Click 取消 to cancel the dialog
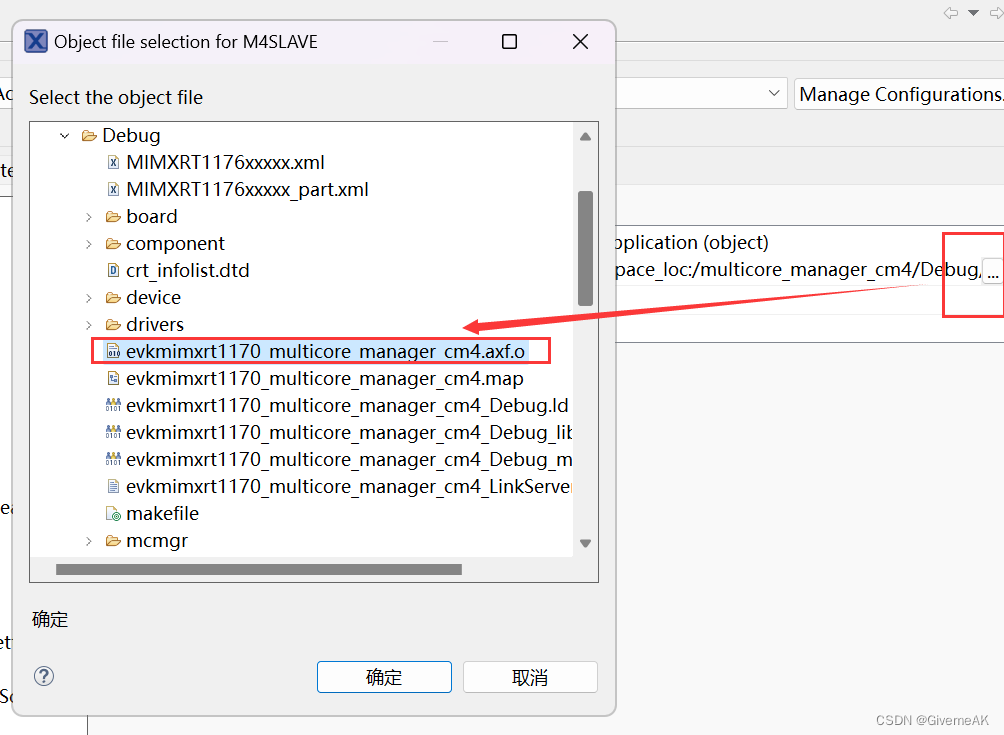 coord(530,676)
